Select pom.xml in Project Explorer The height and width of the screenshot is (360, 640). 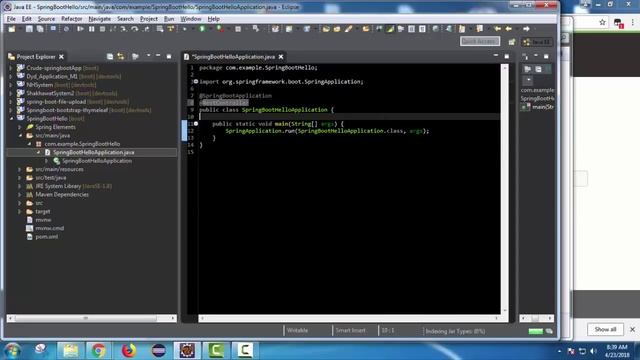tap(46, 237)
